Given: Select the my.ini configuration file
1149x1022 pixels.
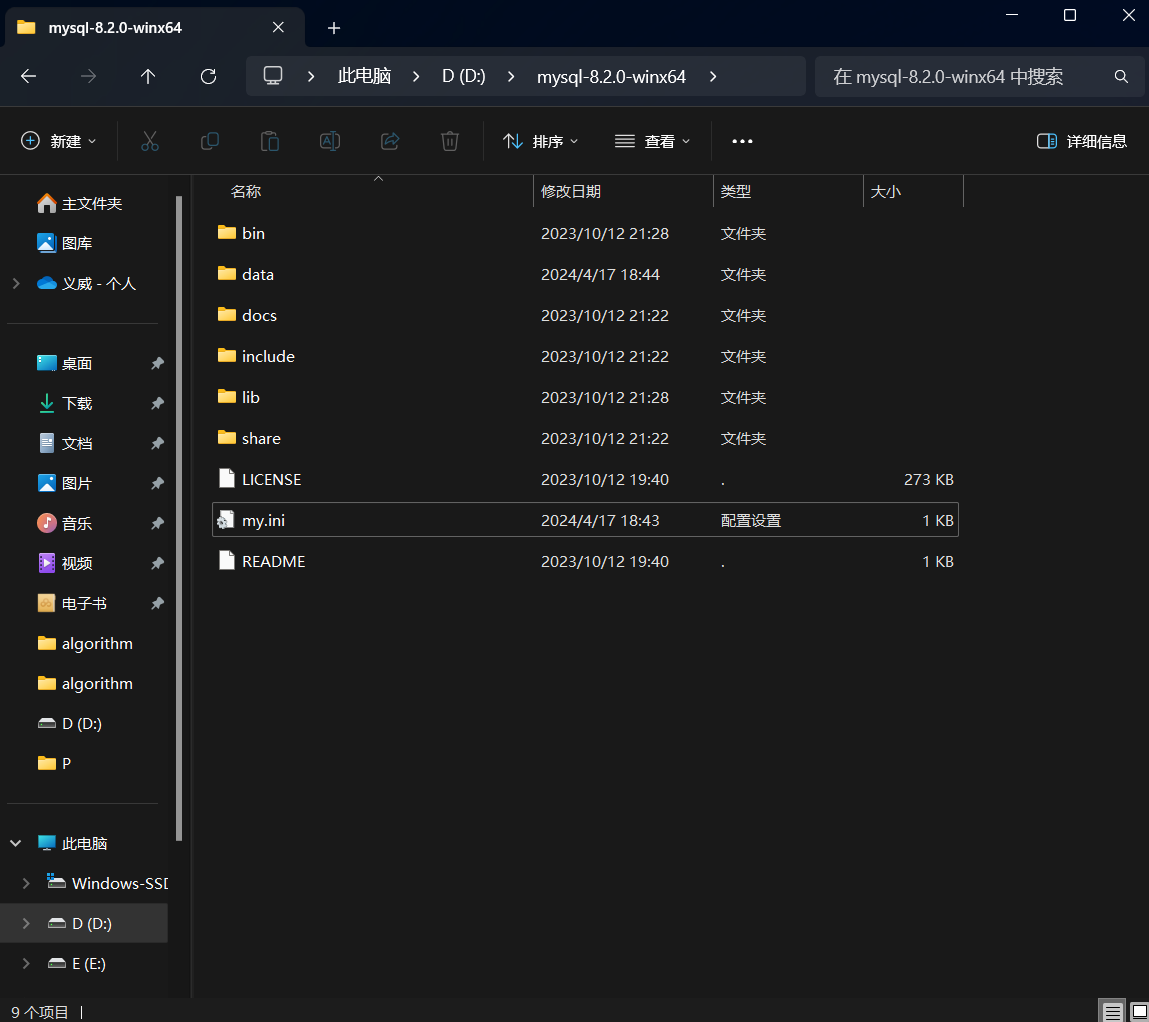Looking at the screenshot, I should pos(585,520).
